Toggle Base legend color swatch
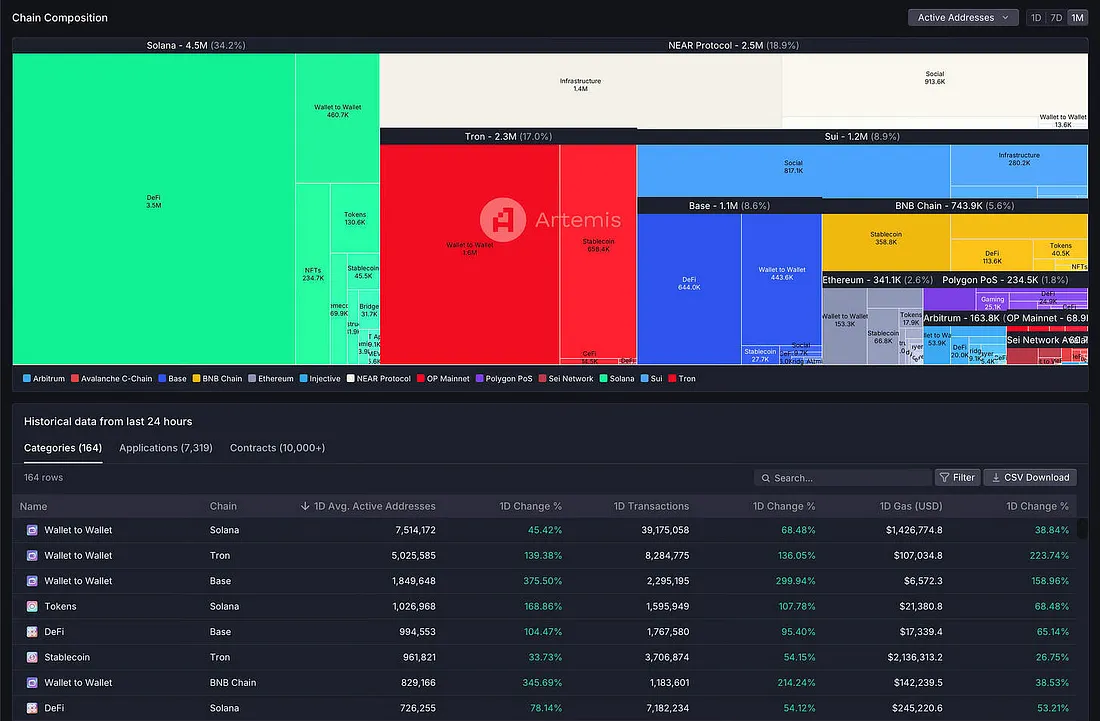The height and width of the screenshot is (721, 1100). coord(162,379)
